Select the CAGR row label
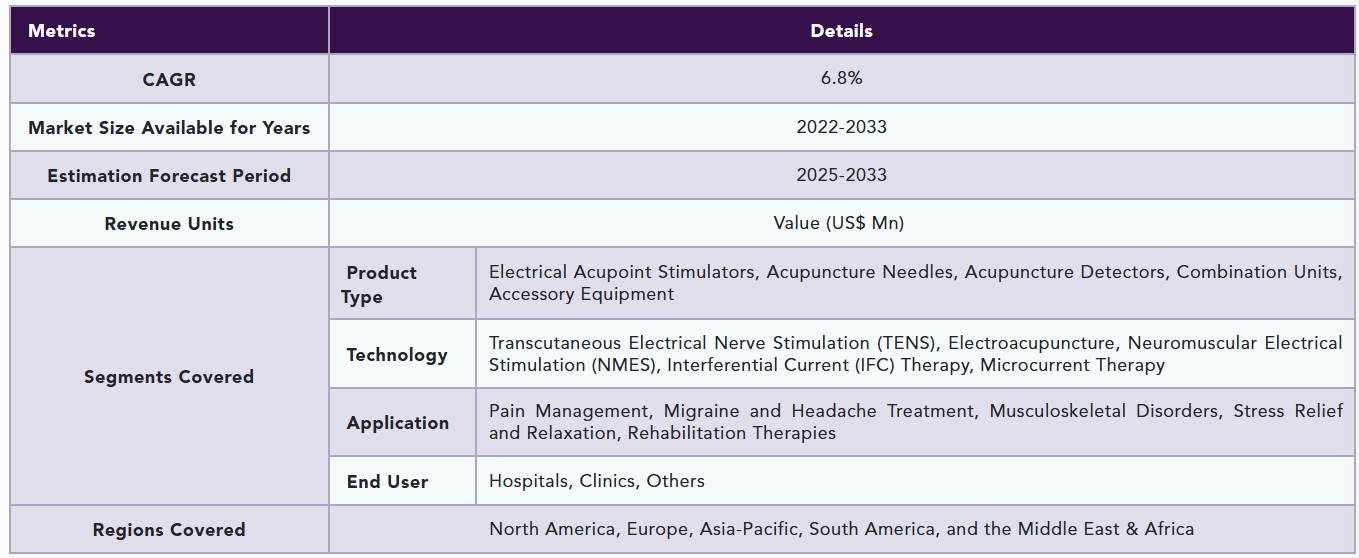Image resolution: width=1359 pixels, height=558 pixels. pos(169,79)
